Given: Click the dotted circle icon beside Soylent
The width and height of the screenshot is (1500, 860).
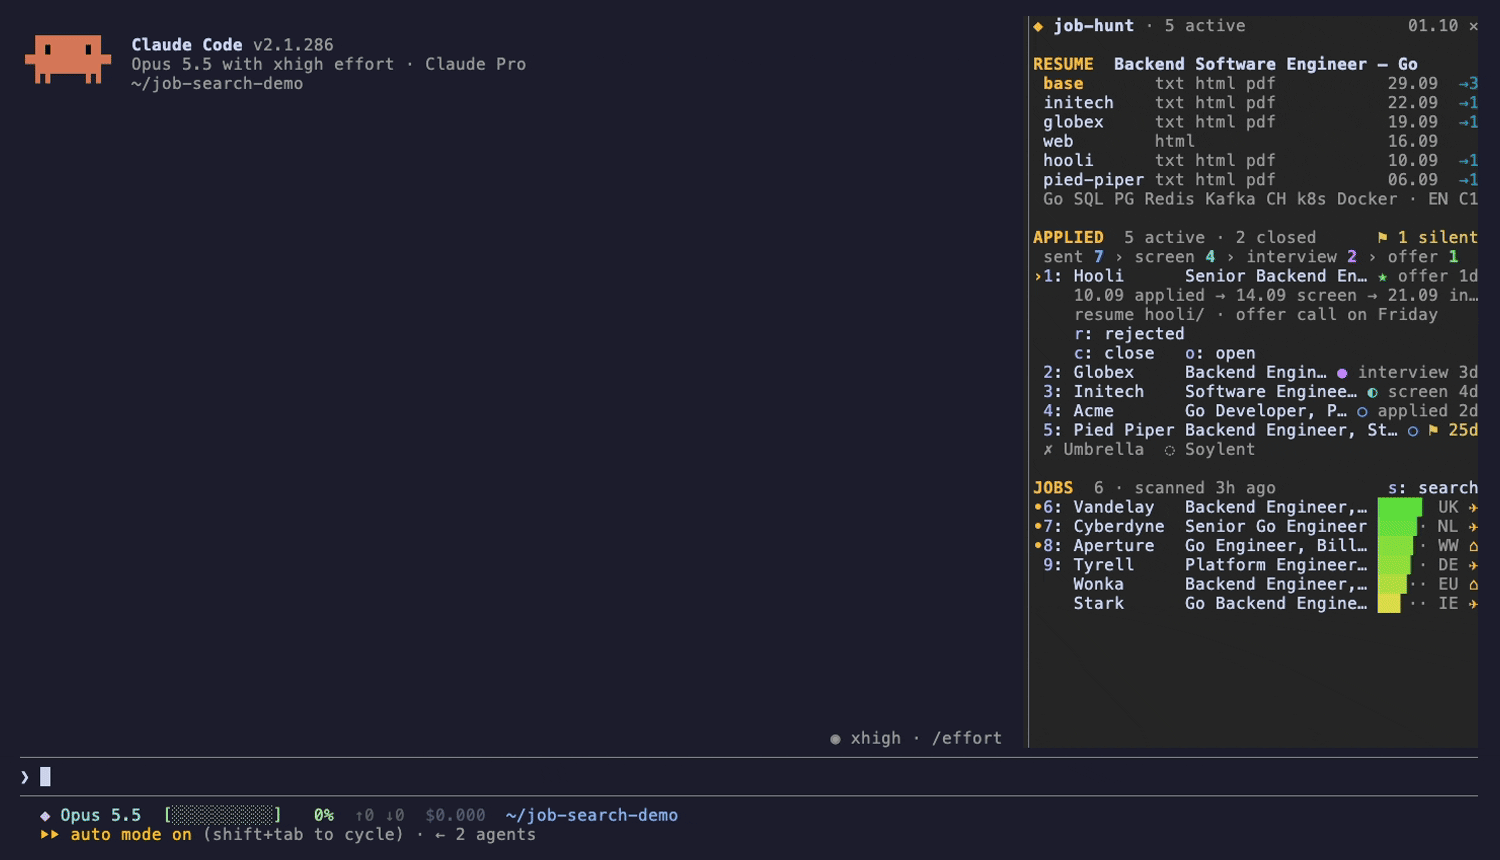Looking at the screenshot, I should pos(1170,450).
